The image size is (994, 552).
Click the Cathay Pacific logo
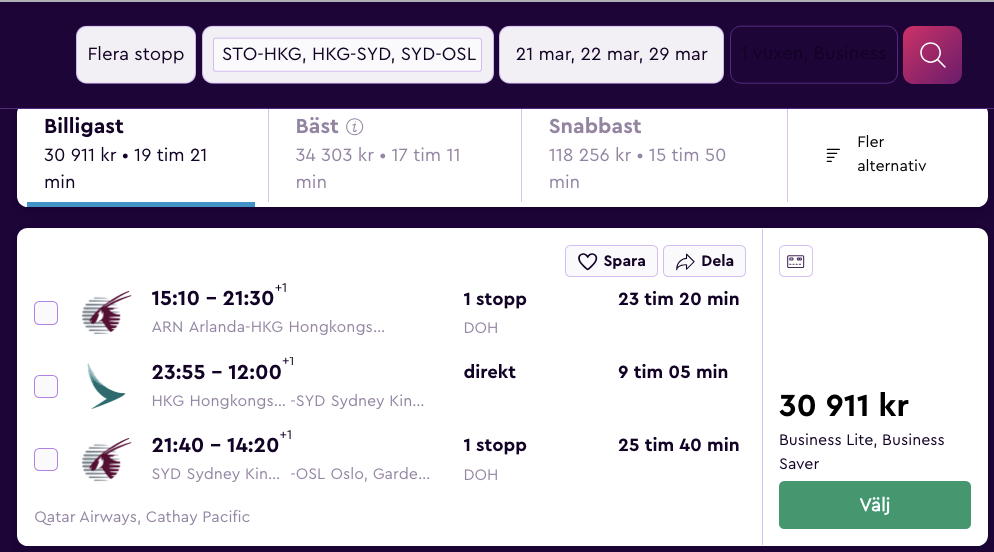click(x=106, y=385)
